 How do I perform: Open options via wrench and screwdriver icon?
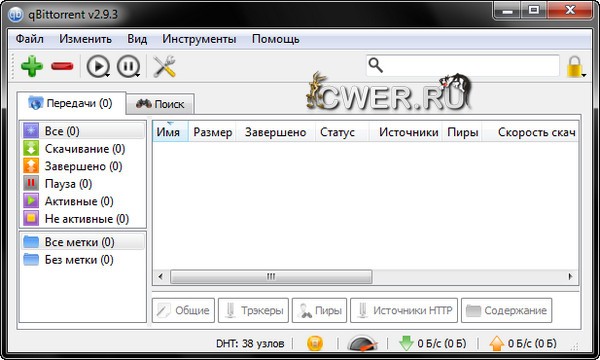(x=165, y=67)
